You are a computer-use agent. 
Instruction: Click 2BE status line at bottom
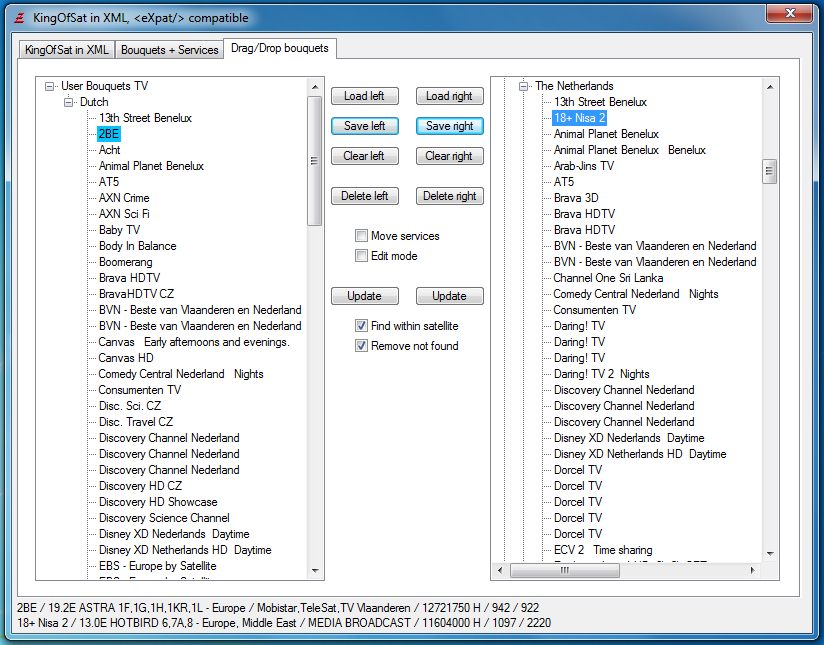tap(278, 608)
